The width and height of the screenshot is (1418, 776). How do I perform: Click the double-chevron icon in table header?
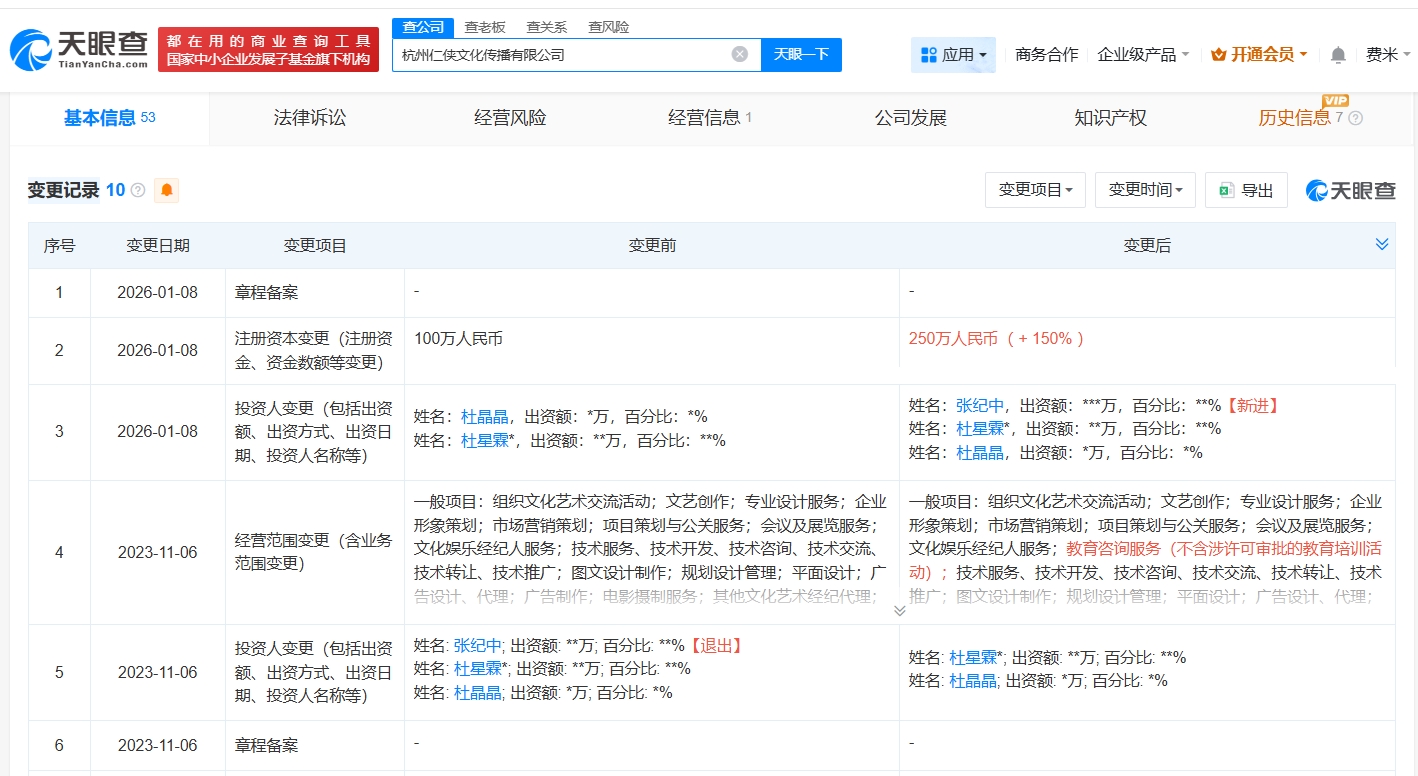pyautogui.click(x=1382, y=245)
